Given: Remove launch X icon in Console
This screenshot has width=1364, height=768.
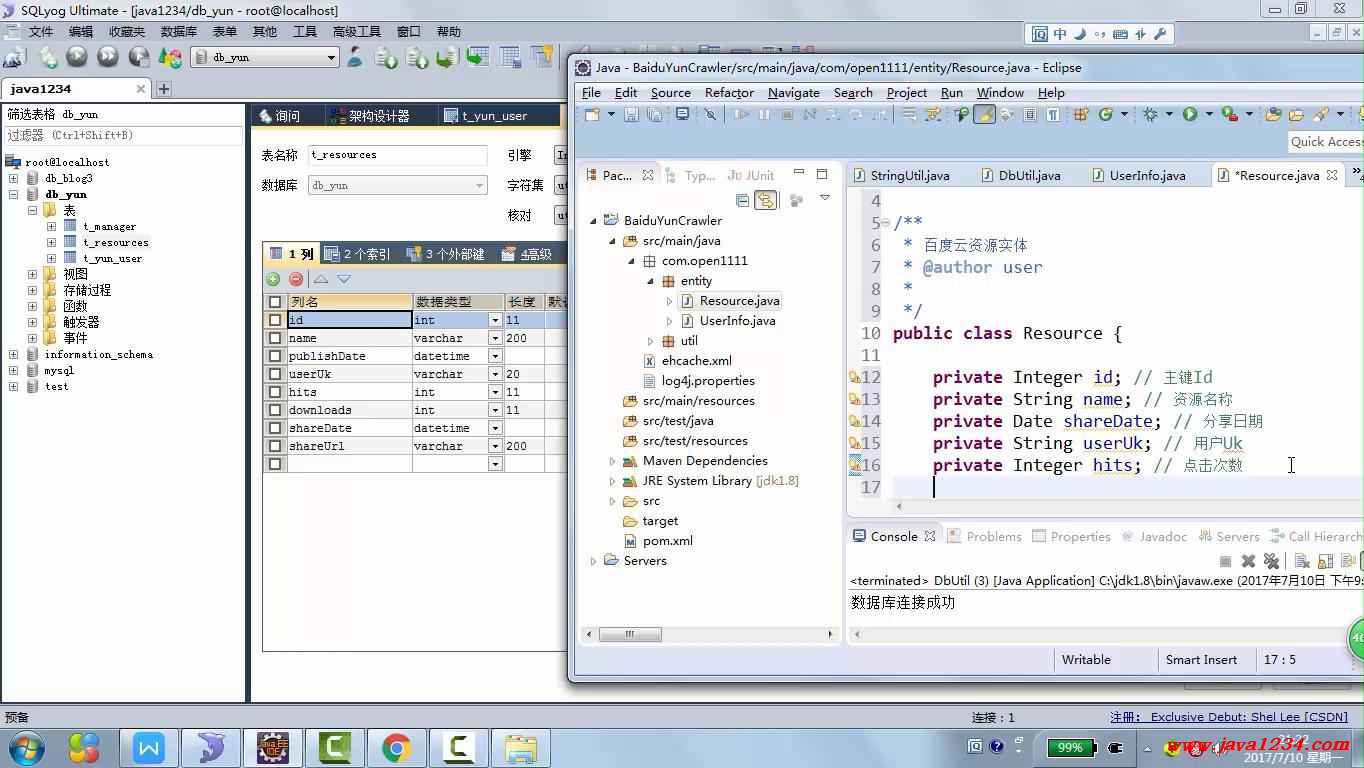Looking at the screenshot, I should (1248, 561).
